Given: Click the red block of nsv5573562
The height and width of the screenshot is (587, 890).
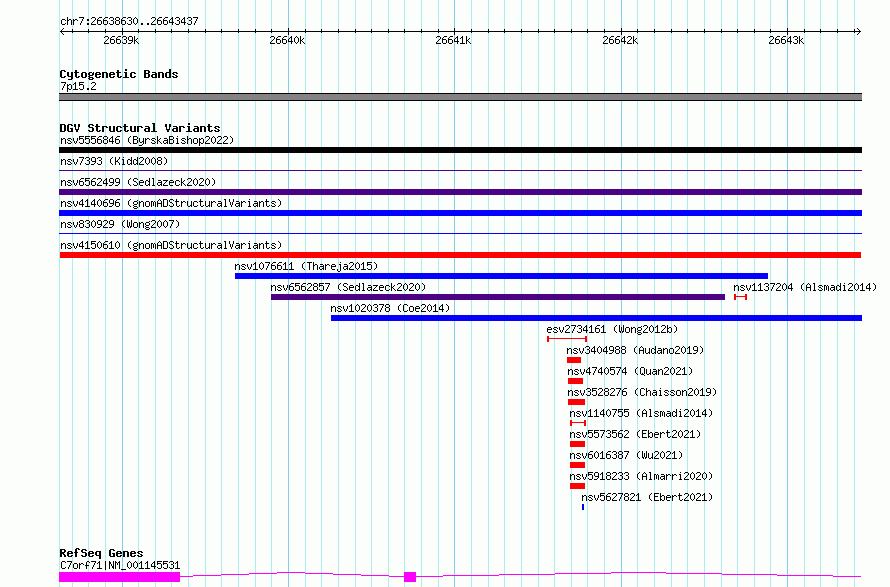Looking at the screenshot, I should pos(577,444).
